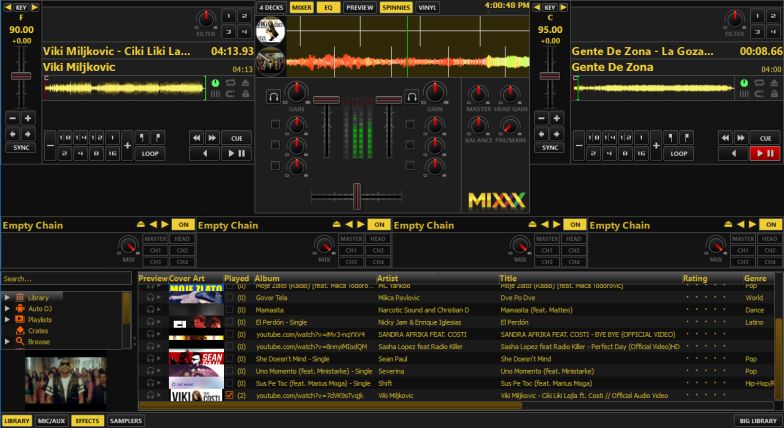
Task: Show the SAMPLERS section
Action: (126, 421)
